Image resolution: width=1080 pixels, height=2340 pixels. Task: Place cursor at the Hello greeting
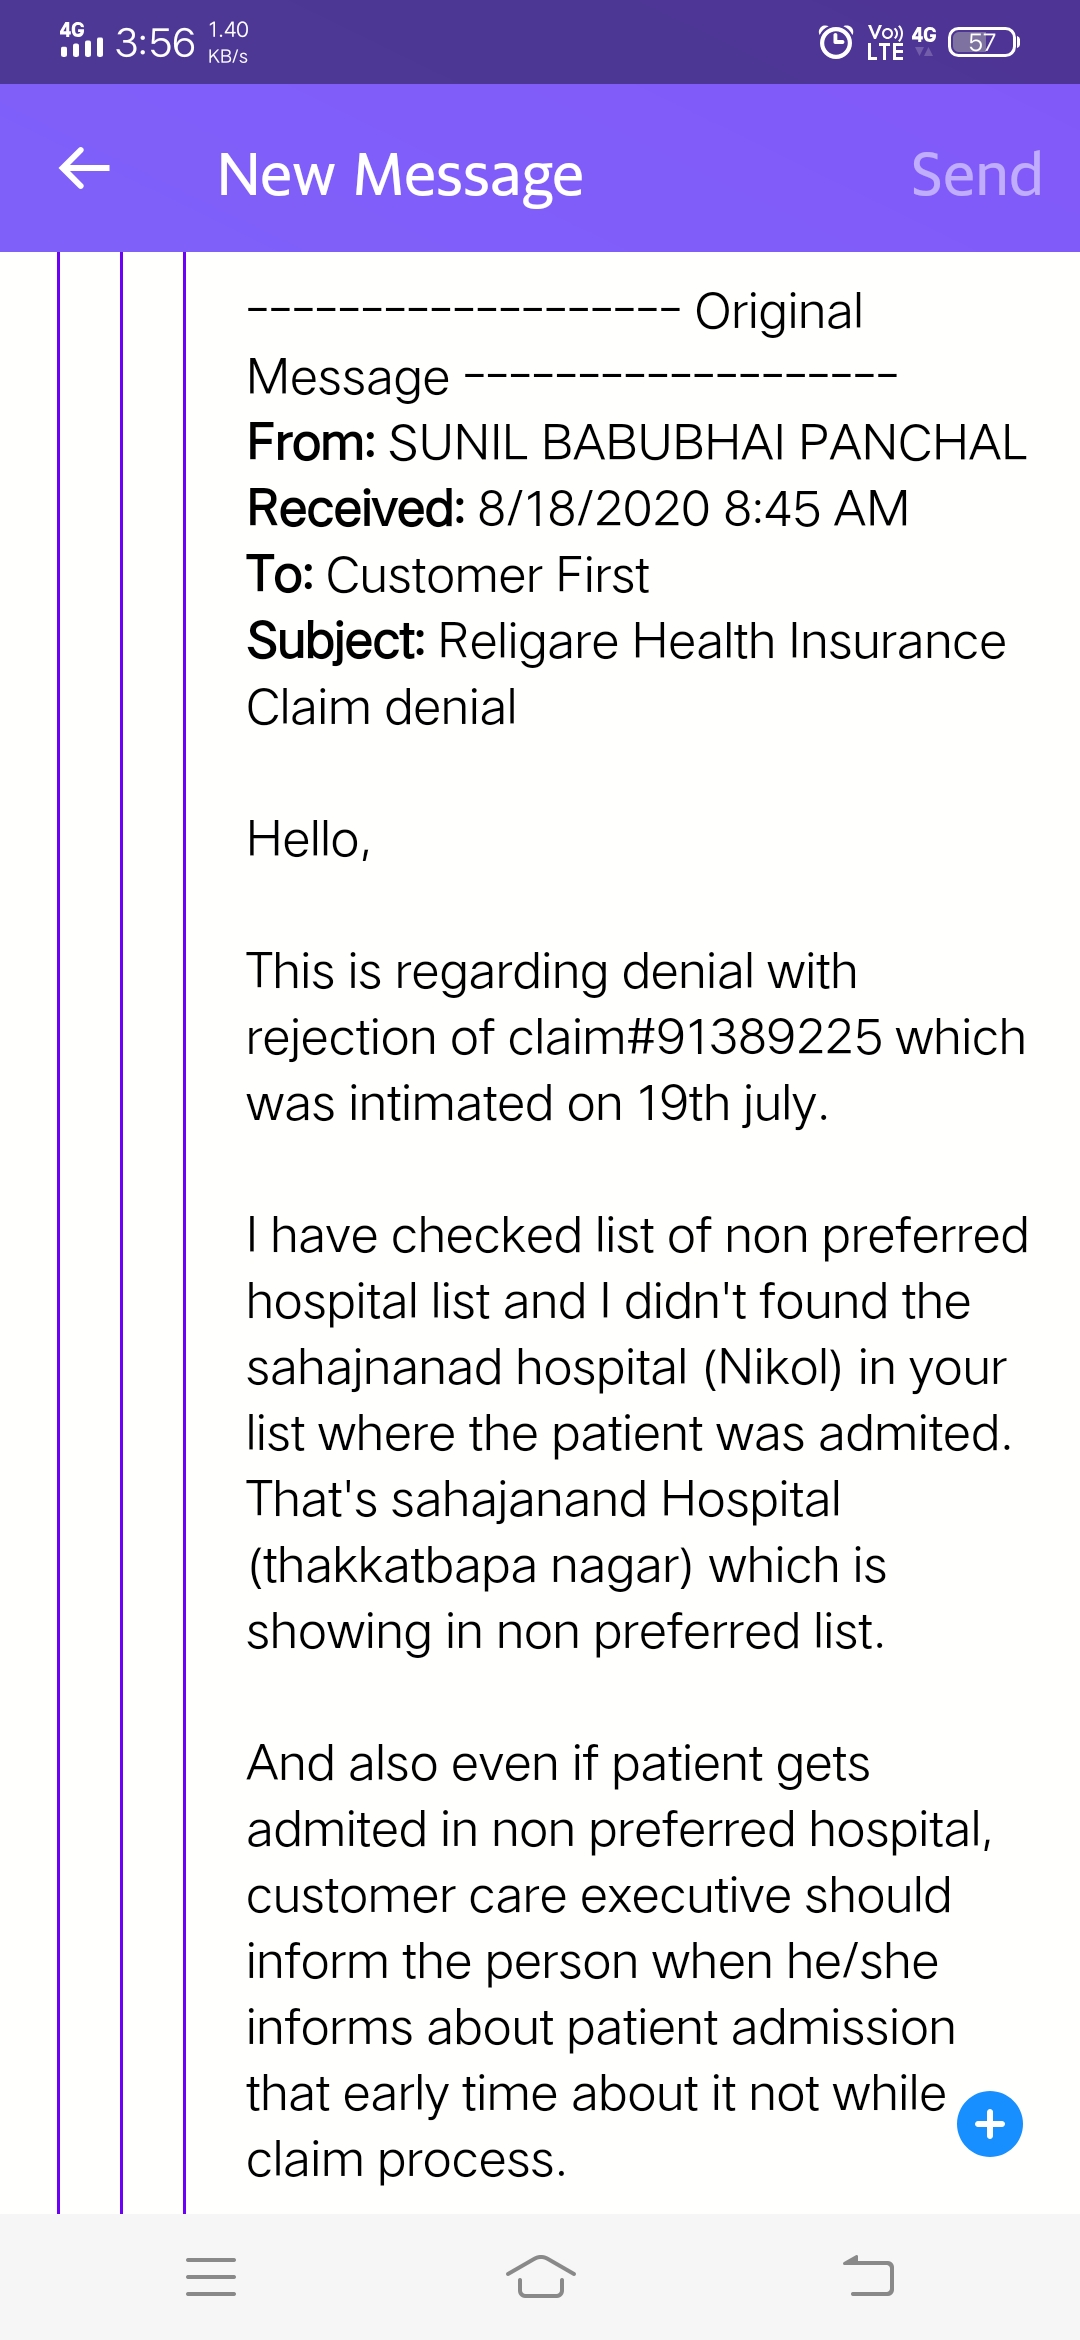308,839
